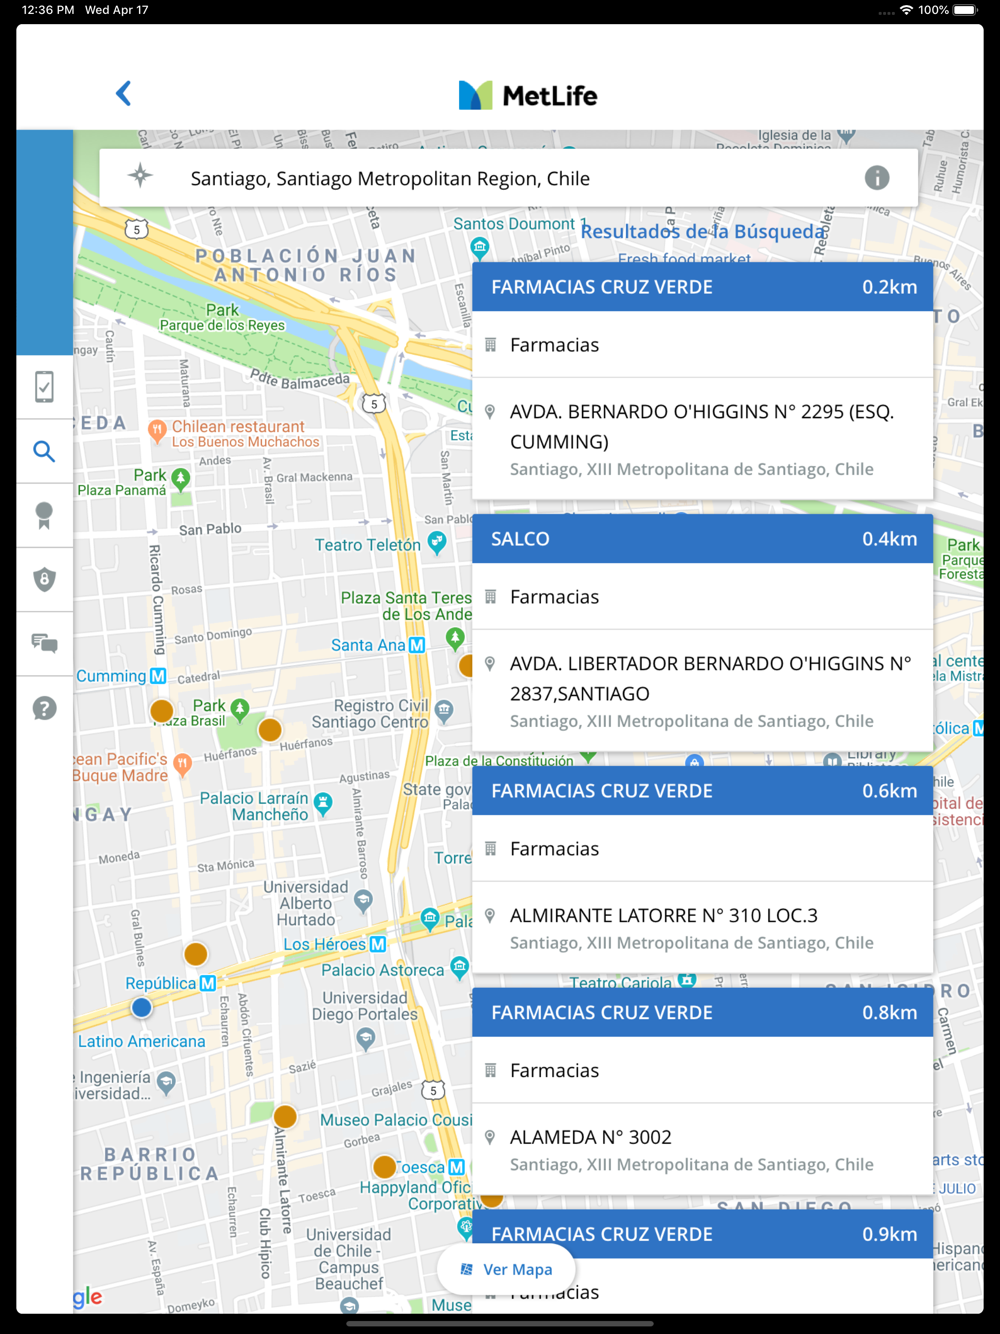Click the location search field for Santiago
Screen dimensions: 1000x1334
[x=500, y=178]
